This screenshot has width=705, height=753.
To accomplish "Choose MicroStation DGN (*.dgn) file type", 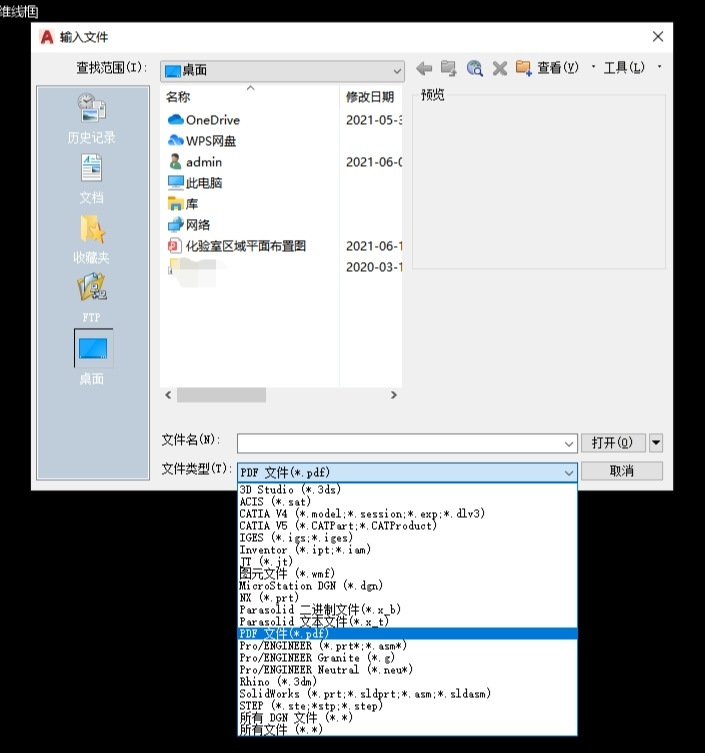I will (407, 586).
